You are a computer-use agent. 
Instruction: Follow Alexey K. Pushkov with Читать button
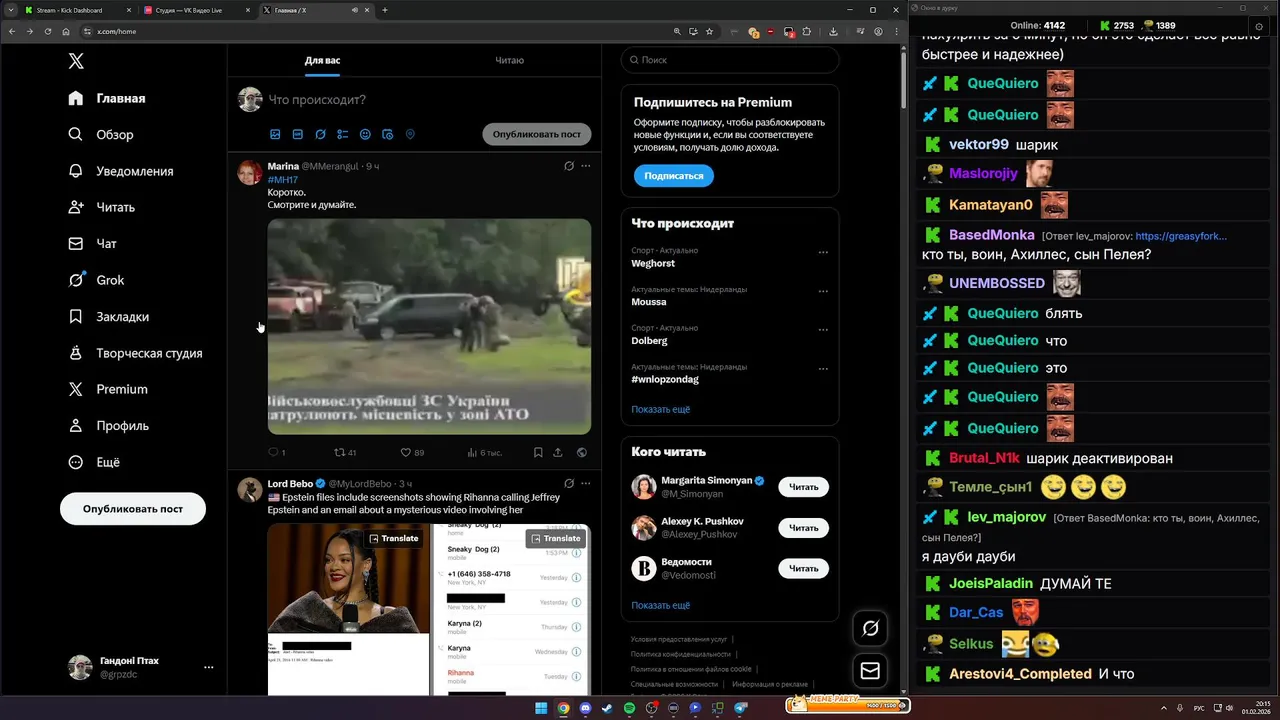point(803,528)
